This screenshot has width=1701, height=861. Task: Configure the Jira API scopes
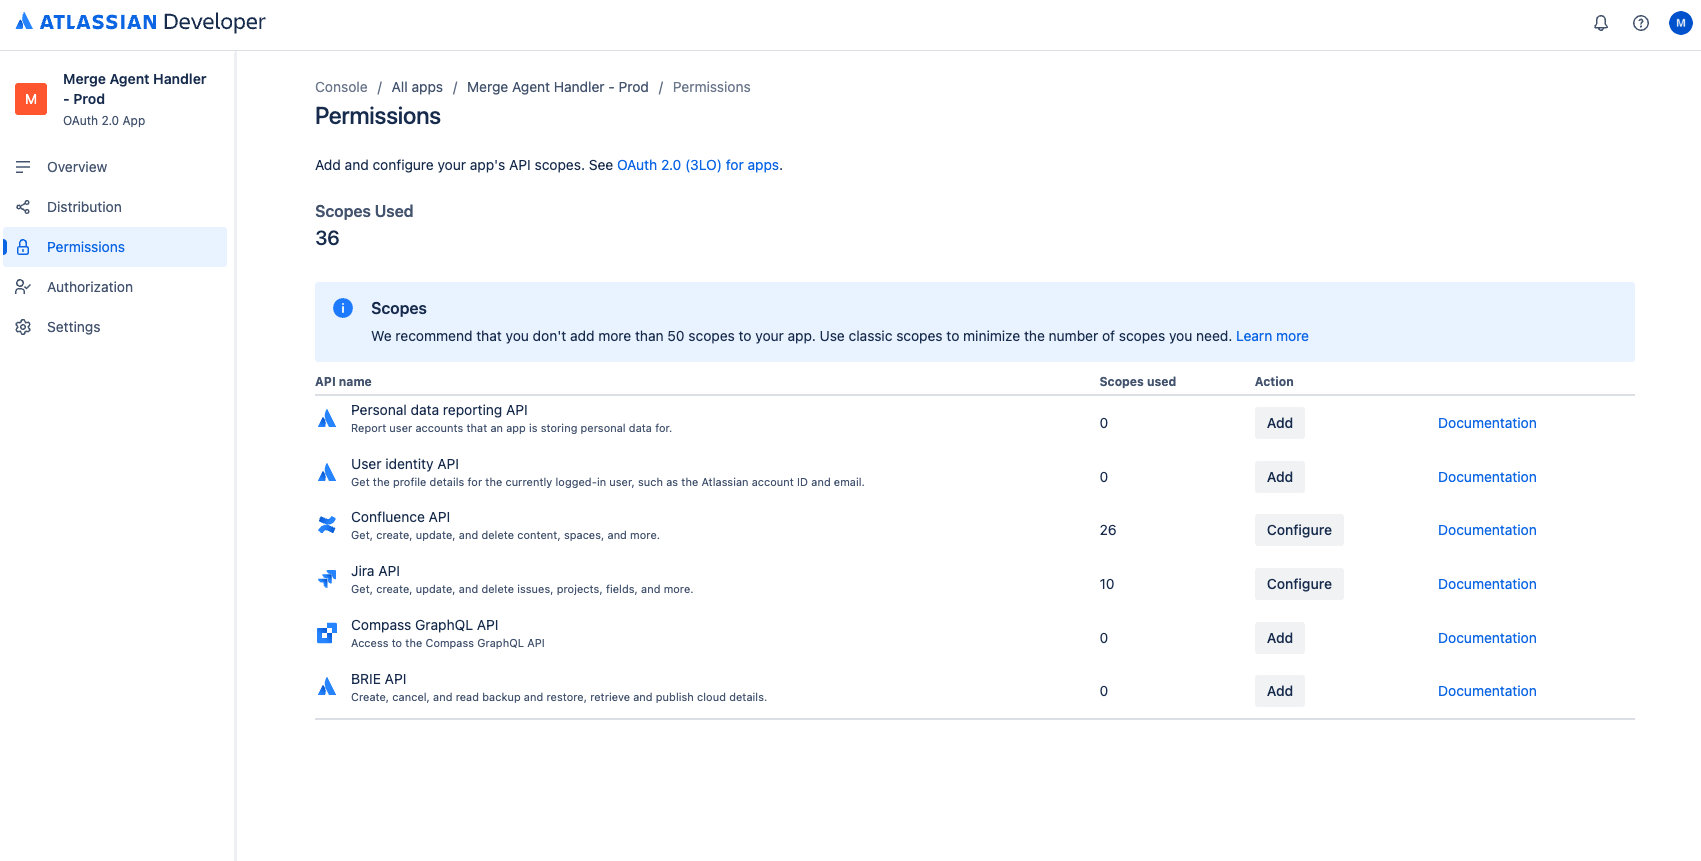1299,584
